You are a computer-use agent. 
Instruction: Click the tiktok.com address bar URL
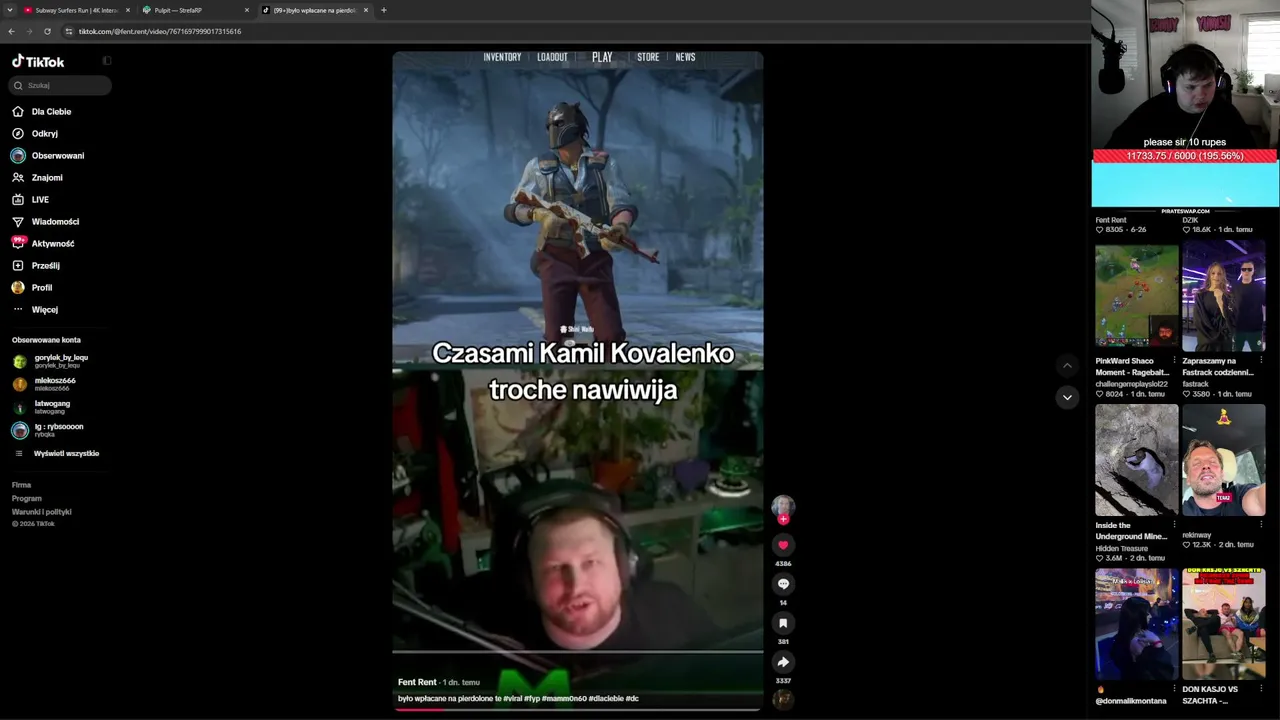click(160, 31)
